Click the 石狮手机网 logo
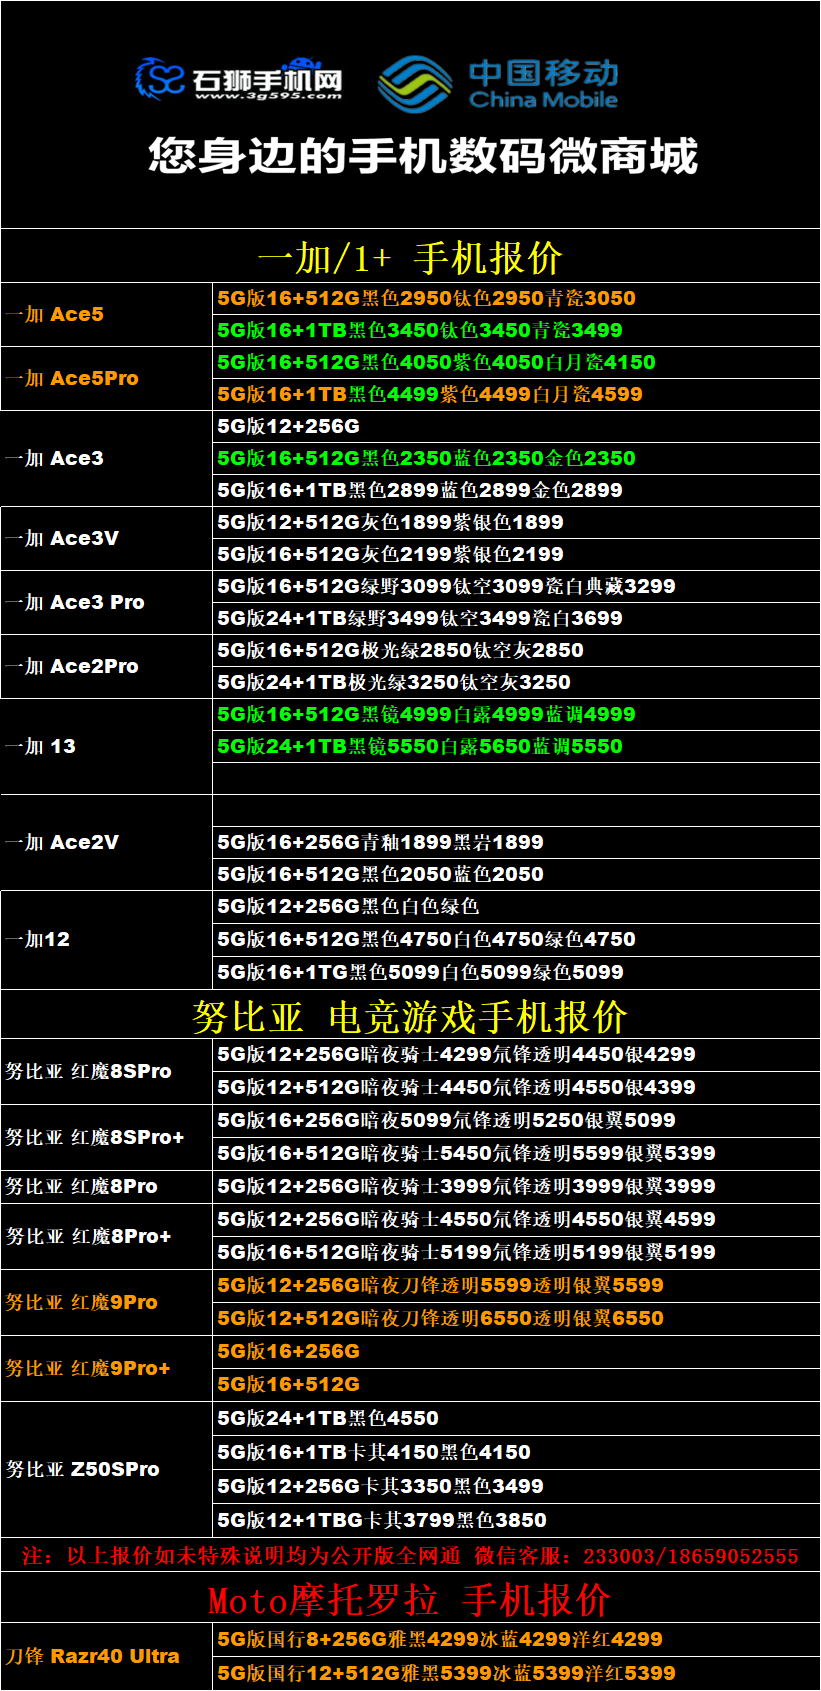The height and width of the screenshot is (1691, 821). 240,79
